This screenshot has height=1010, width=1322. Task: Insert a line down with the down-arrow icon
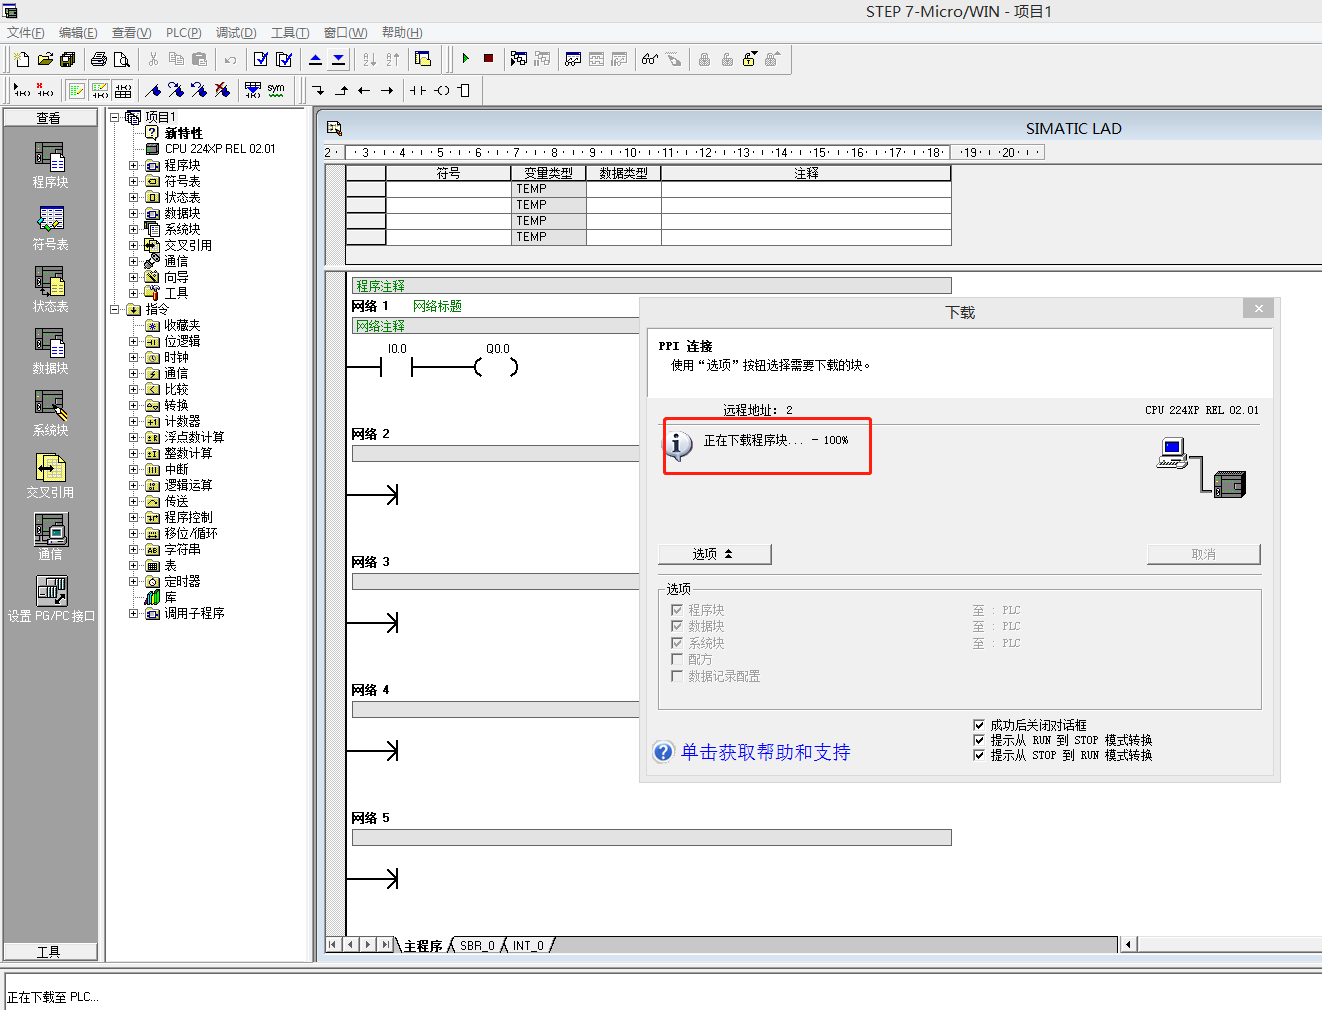319,90
